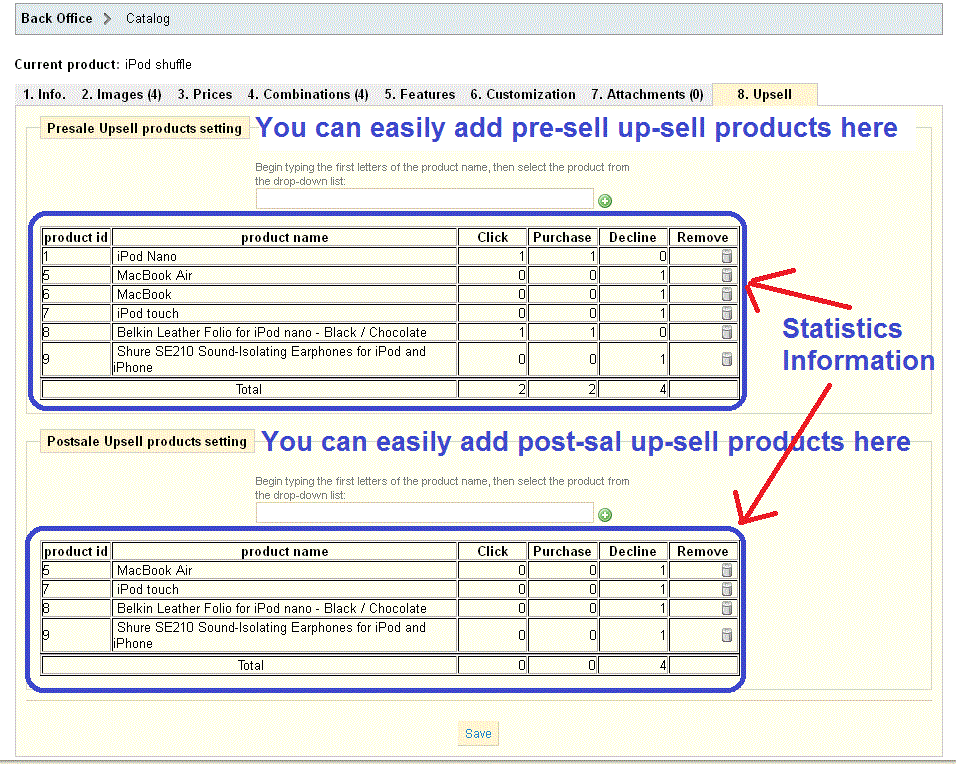Click postsale table Decline column header
Screen dimensions: 956x764
[x=633, y=551]
